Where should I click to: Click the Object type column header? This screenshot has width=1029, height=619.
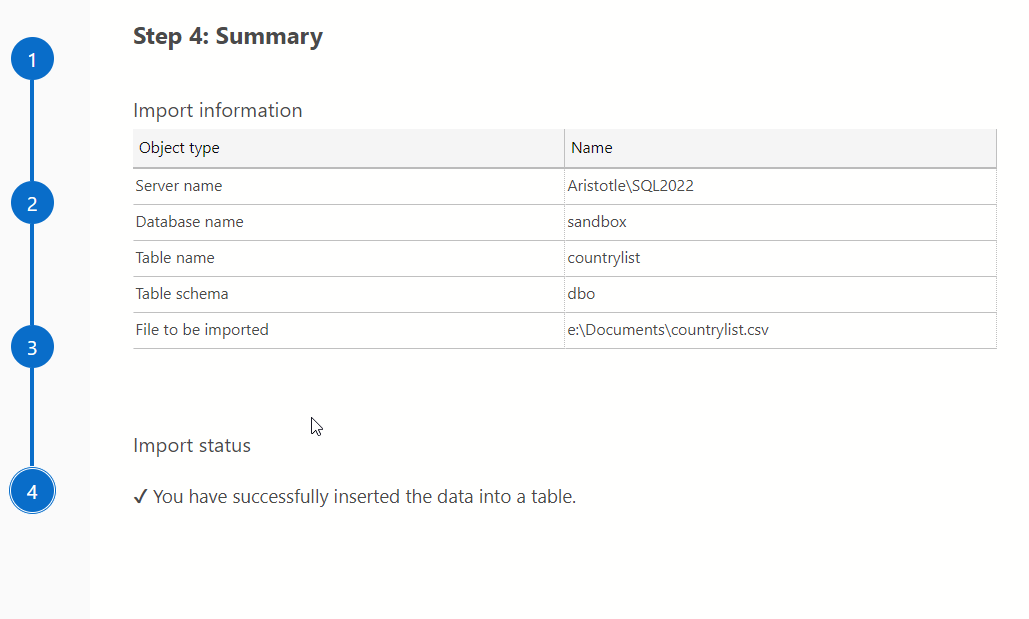[x=179, y=148]
